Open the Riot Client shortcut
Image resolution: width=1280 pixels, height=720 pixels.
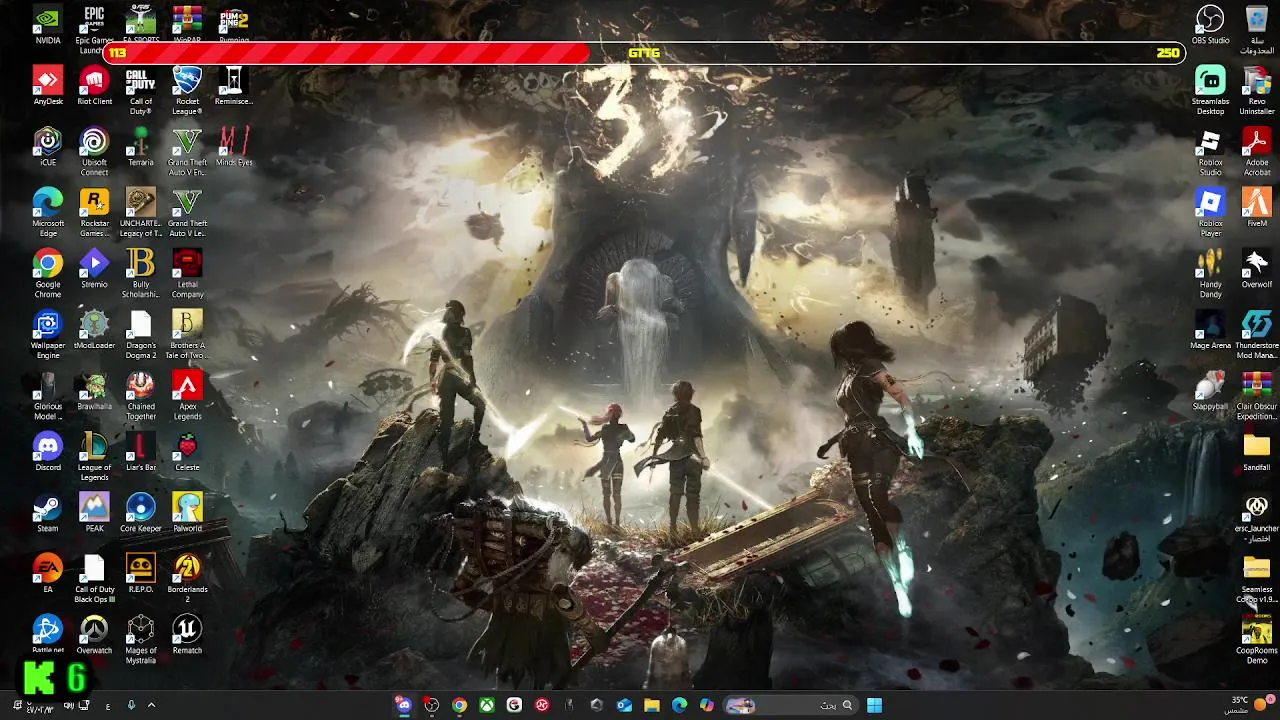coord(94,86)
